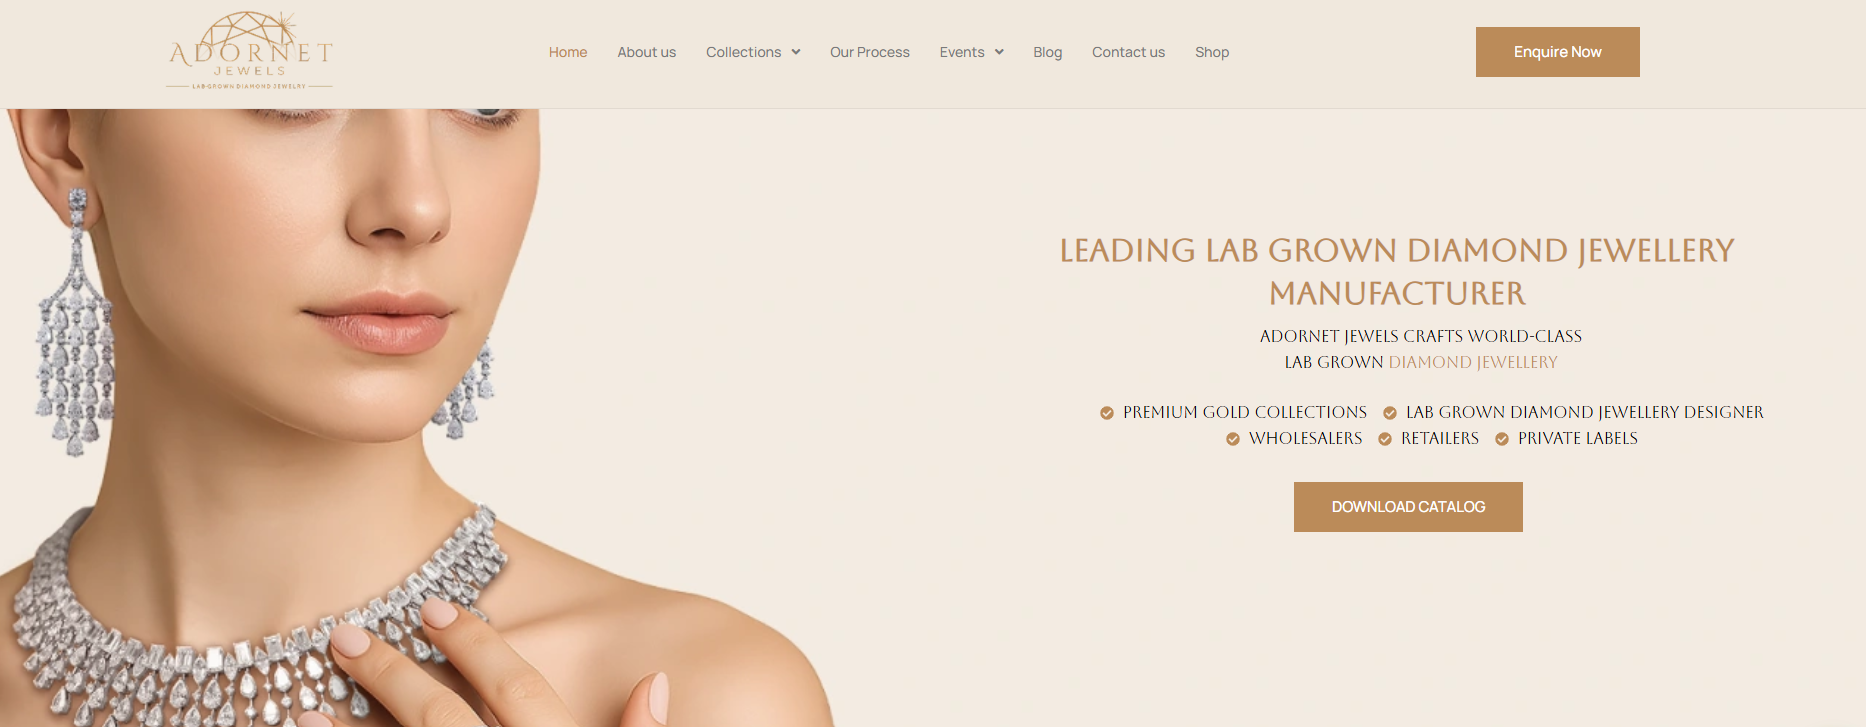Go to the Home page link
The width and height of the screenshot is (1866, 727).
(x=568, y=52)
